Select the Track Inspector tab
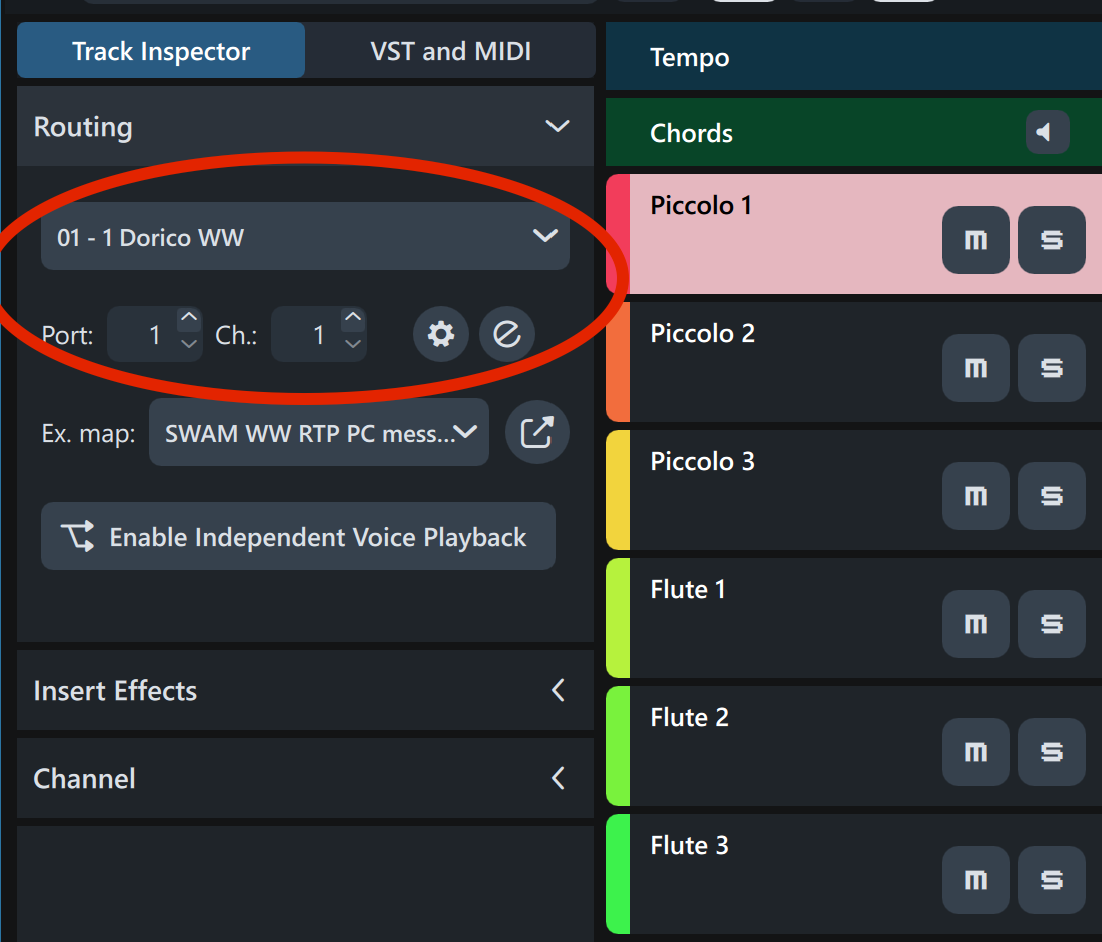 161,51
